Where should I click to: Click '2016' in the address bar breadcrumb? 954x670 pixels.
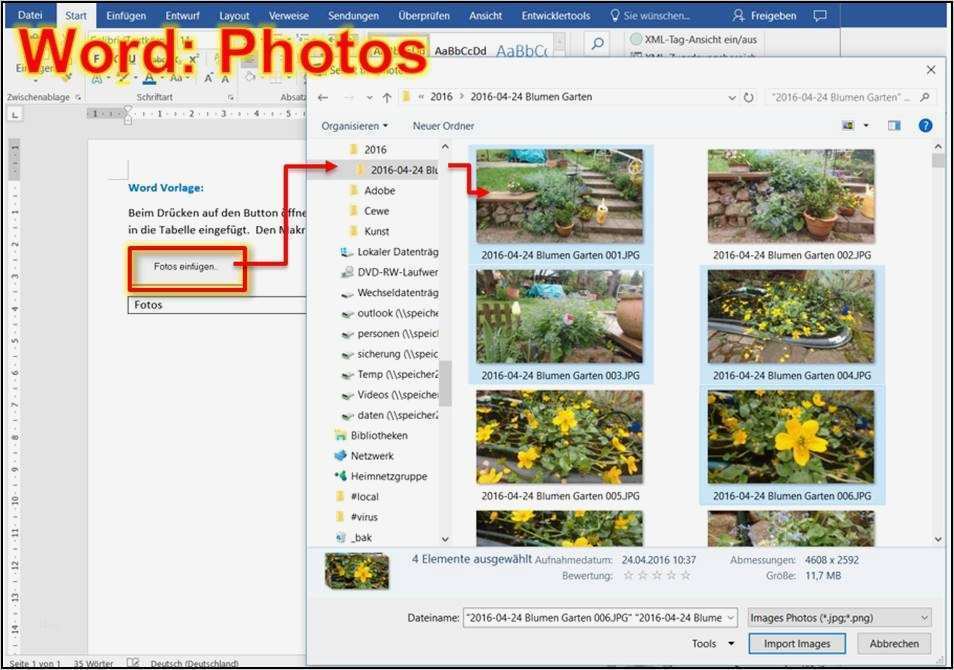441,97
